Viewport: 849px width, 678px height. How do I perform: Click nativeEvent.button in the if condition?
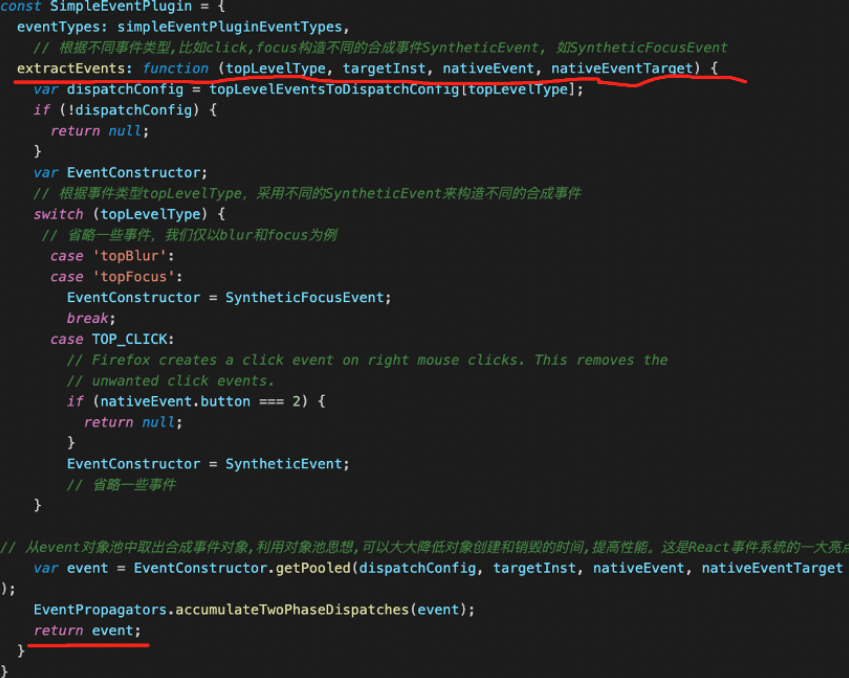pos(175,402)
